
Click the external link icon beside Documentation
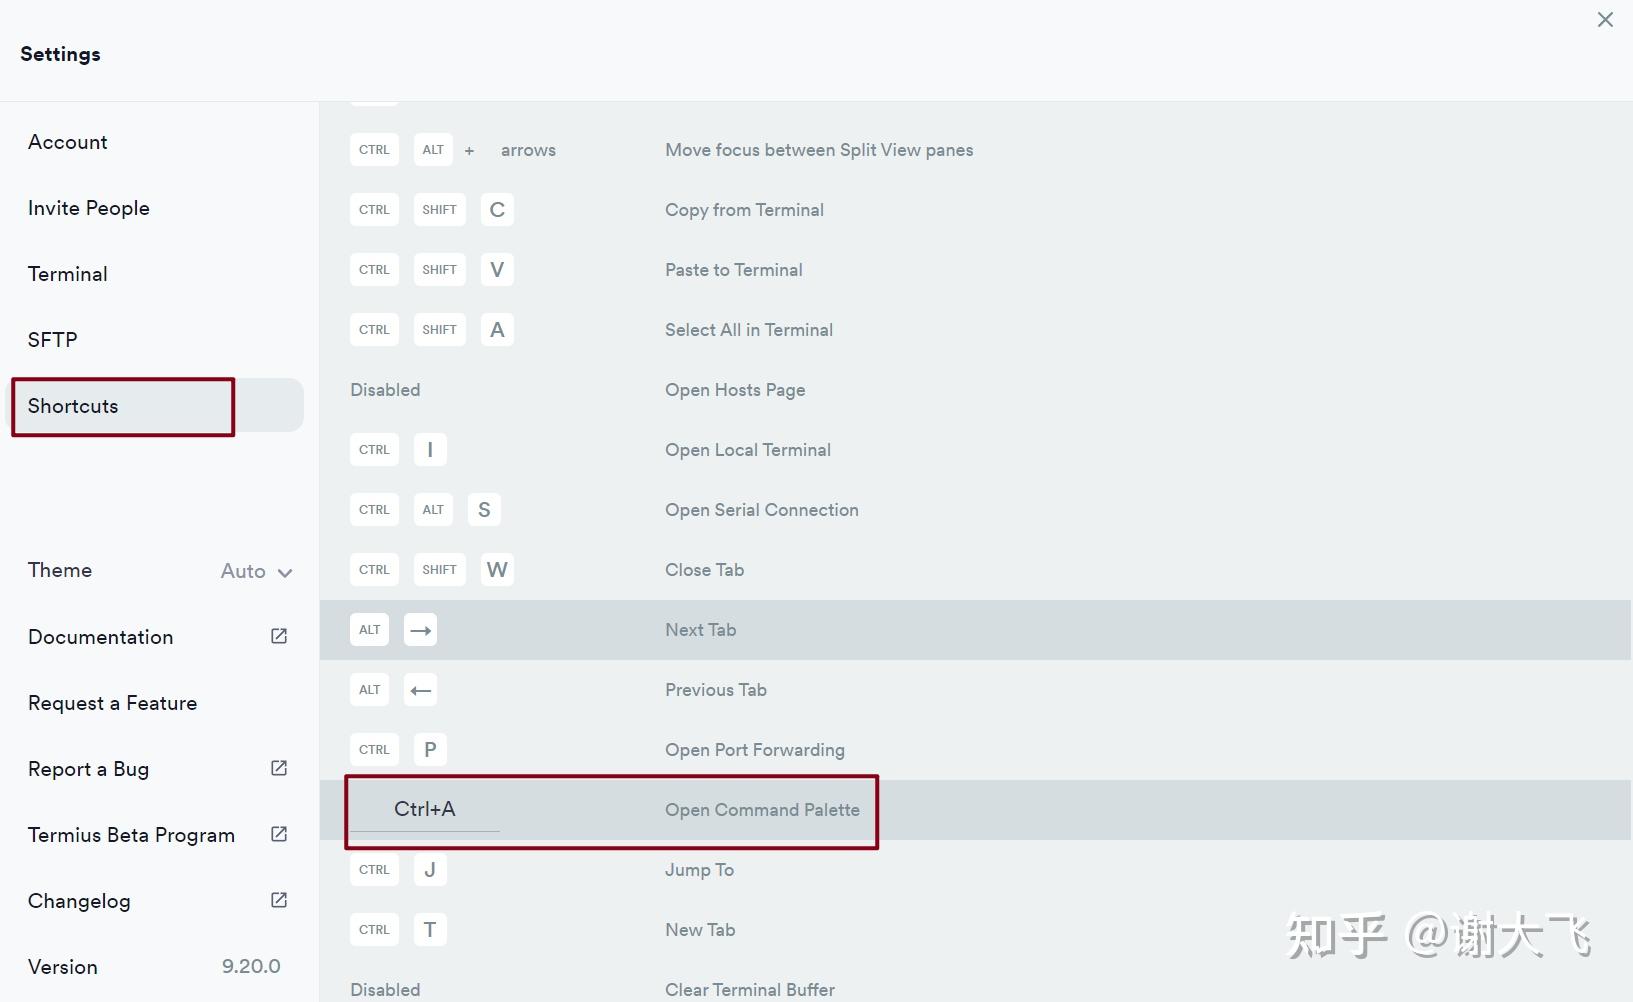click(279, 636)
